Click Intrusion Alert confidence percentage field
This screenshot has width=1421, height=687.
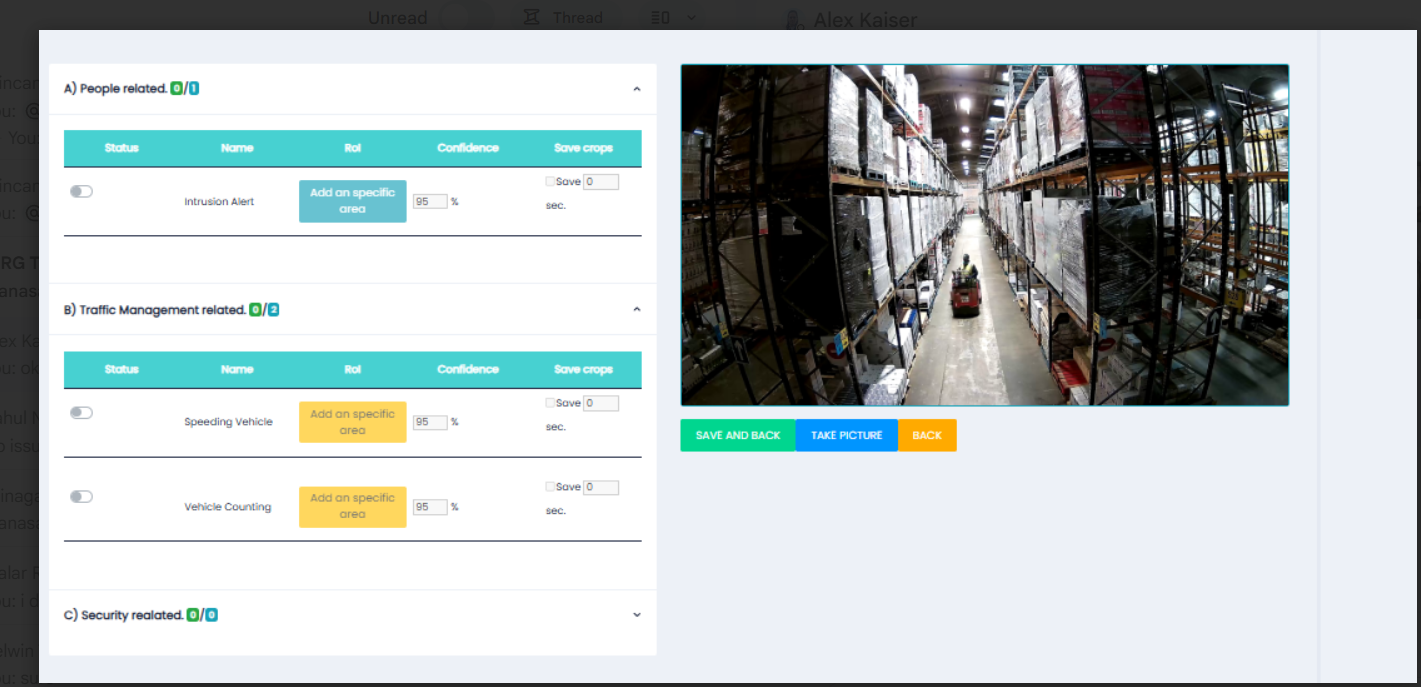(429, 201)
